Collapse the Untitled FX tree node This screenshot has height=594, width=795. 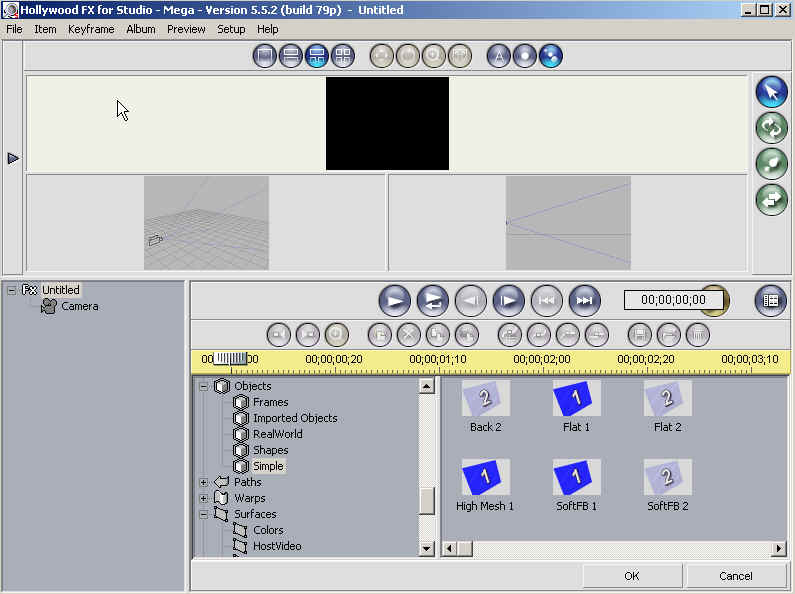tap(12, 290)
